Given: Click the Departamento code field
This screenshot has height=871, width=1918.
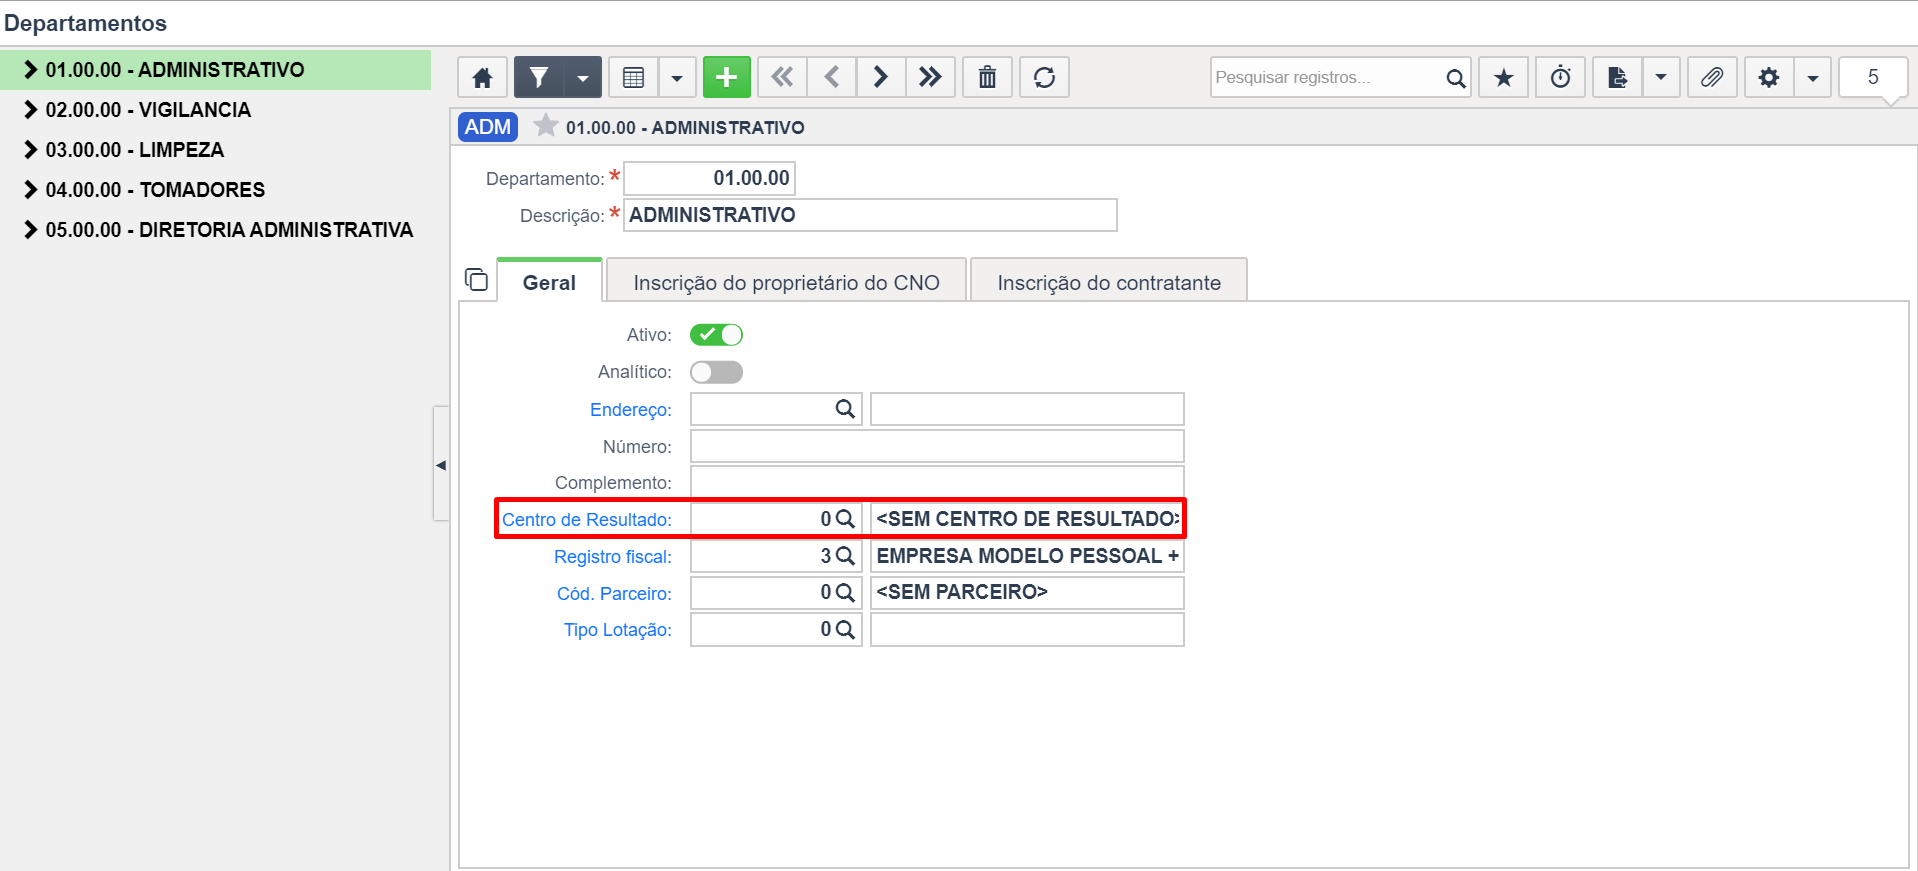Looking at the screenshot, I should click(709, 178).
